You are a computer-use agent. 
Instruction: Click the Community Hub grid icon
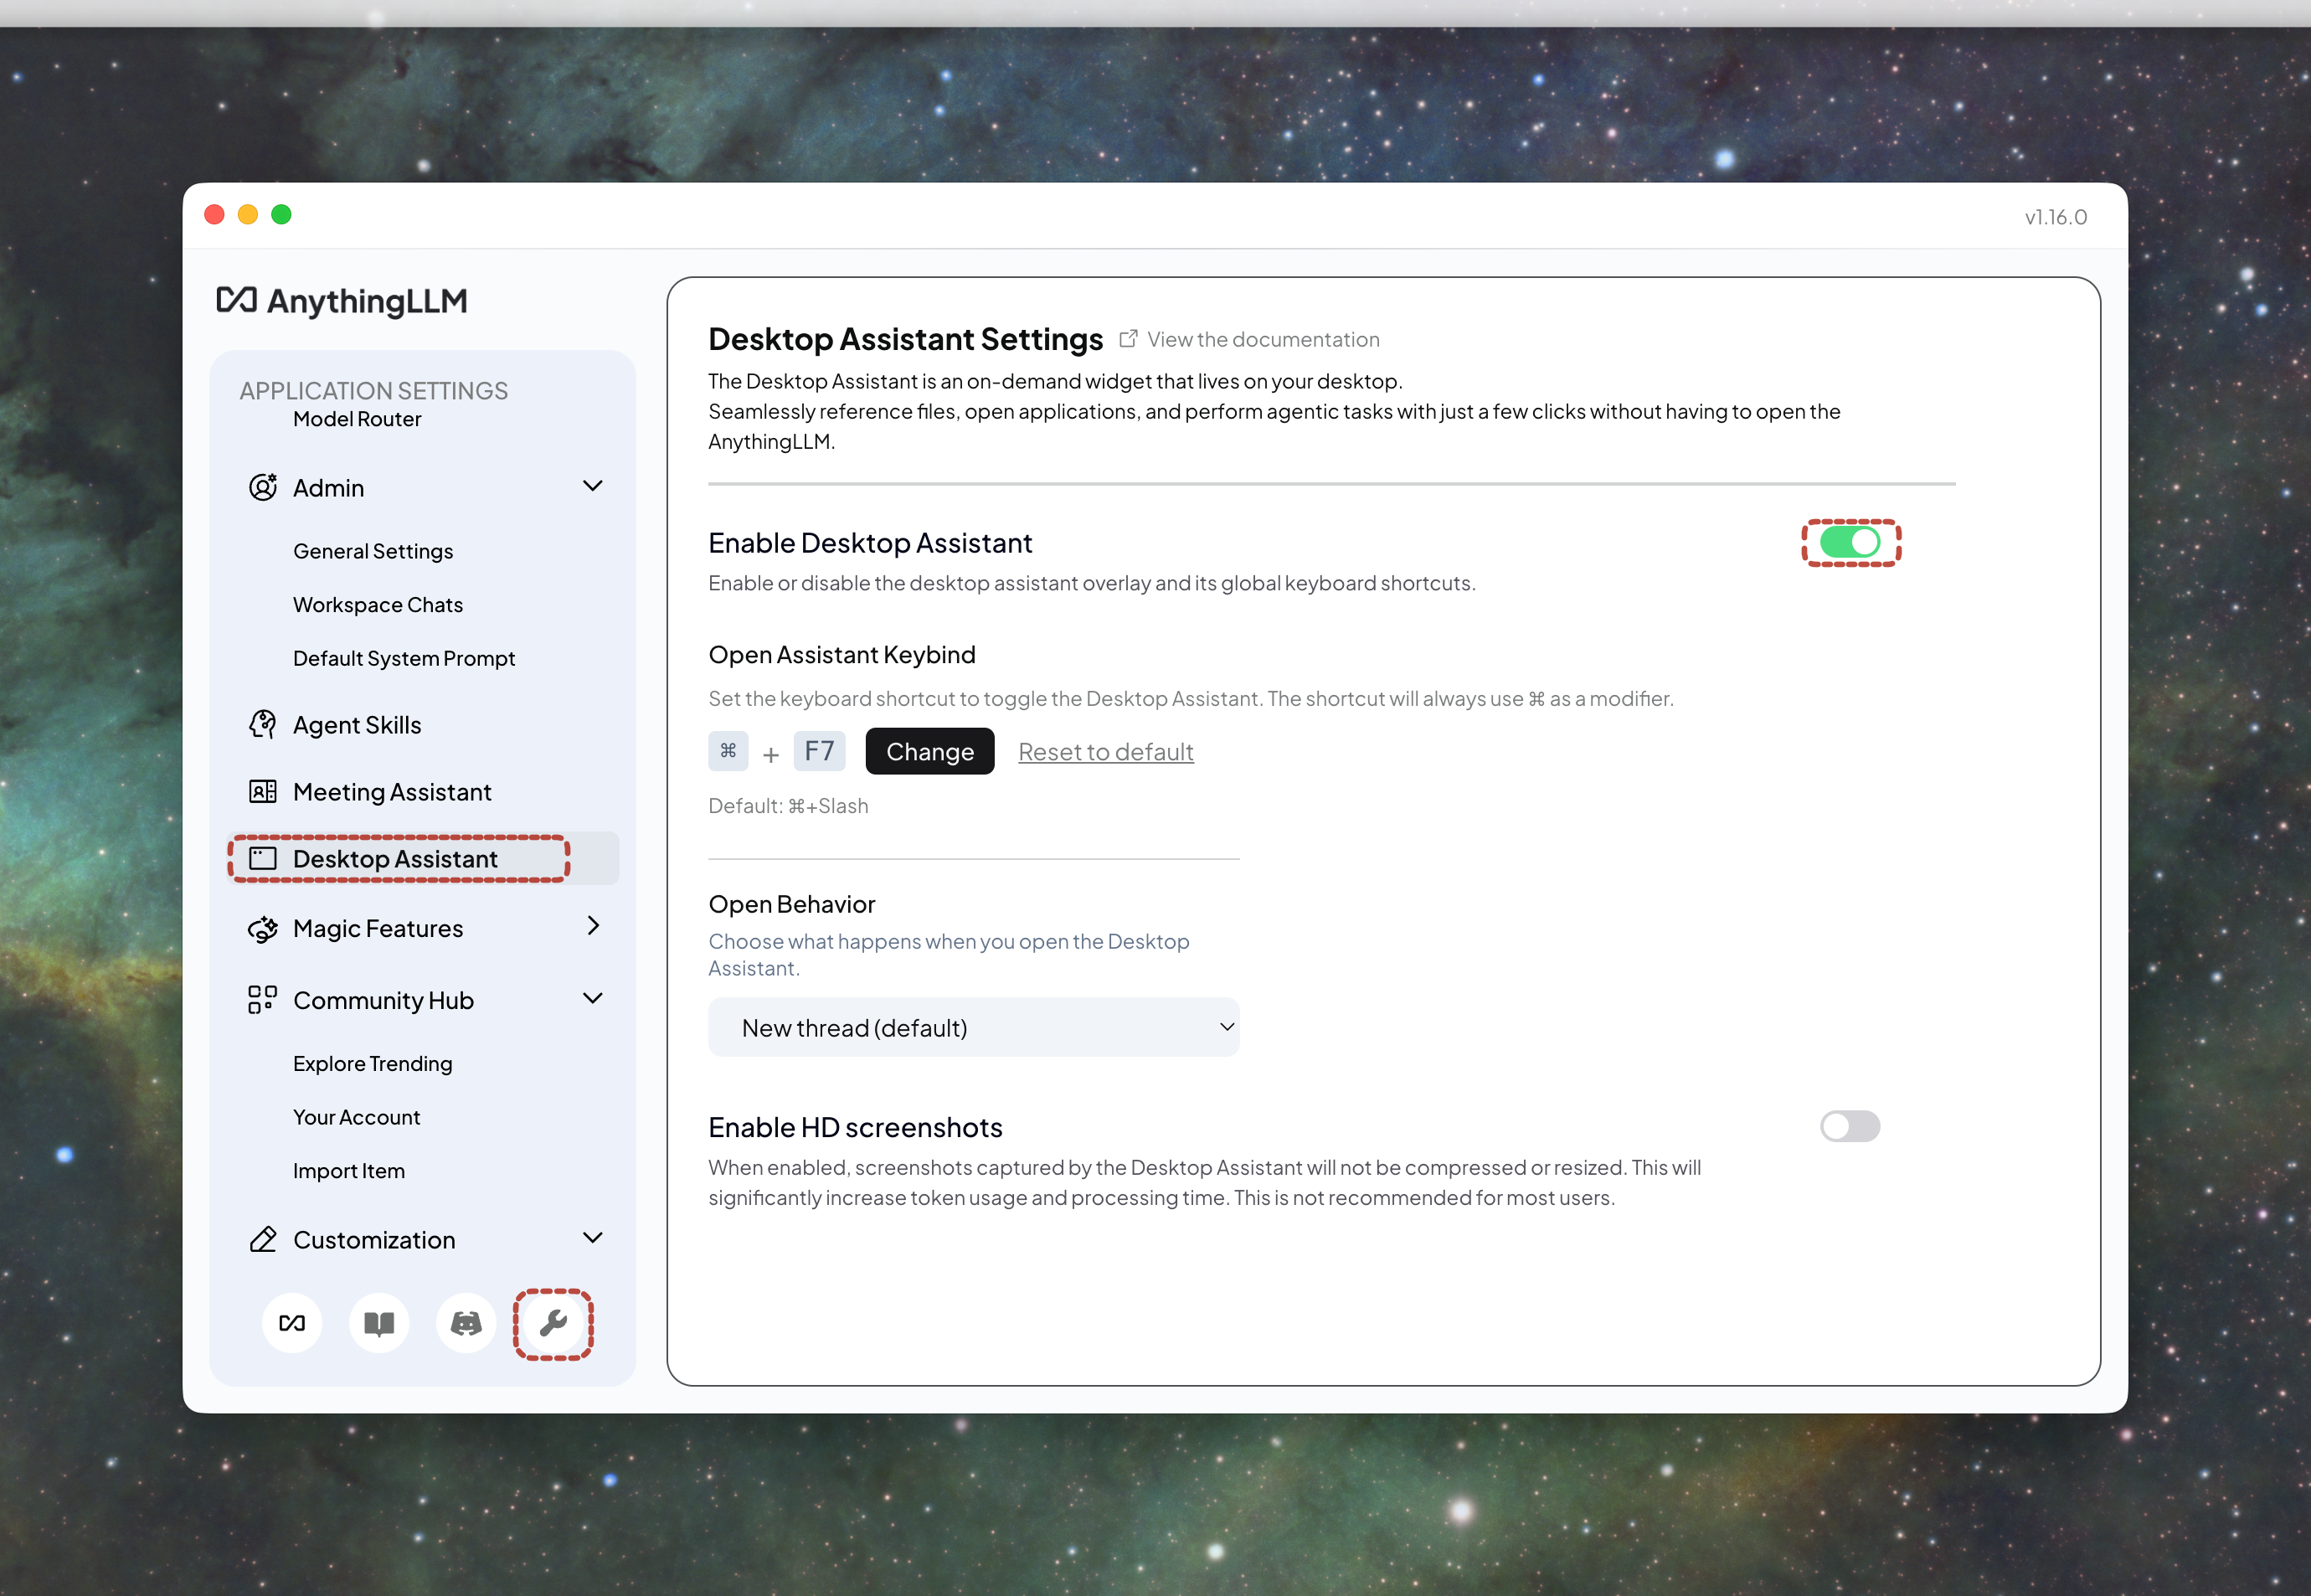click(262, 999)
